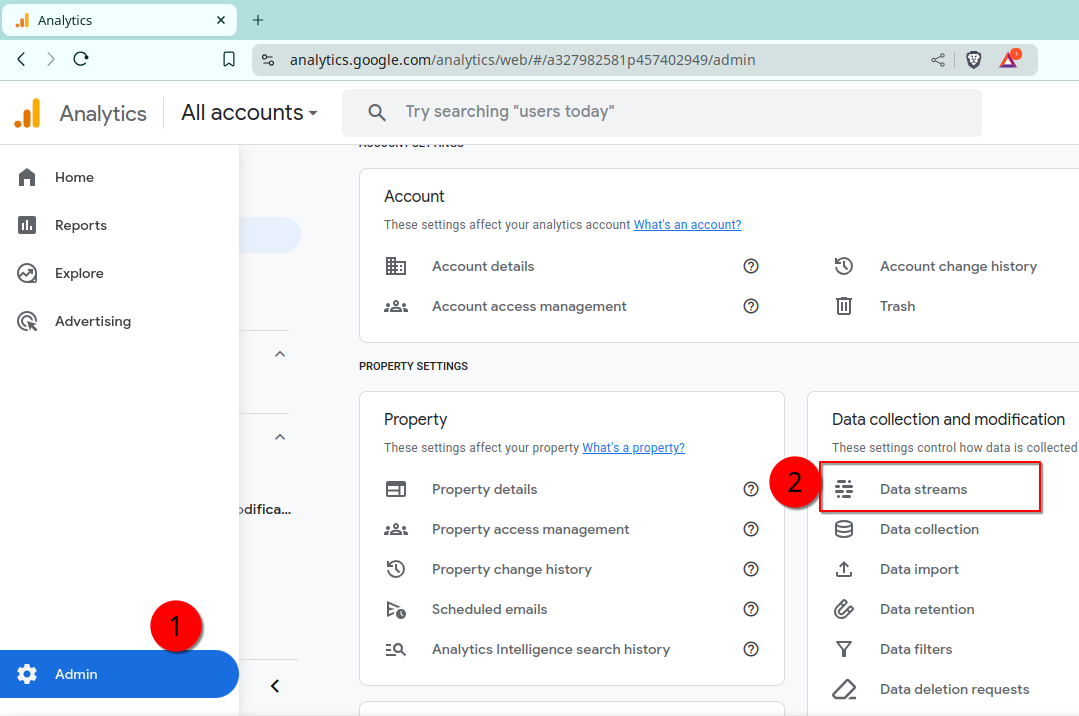Open Data deletion requests
Screen dimensions: 1079x716
954,689
